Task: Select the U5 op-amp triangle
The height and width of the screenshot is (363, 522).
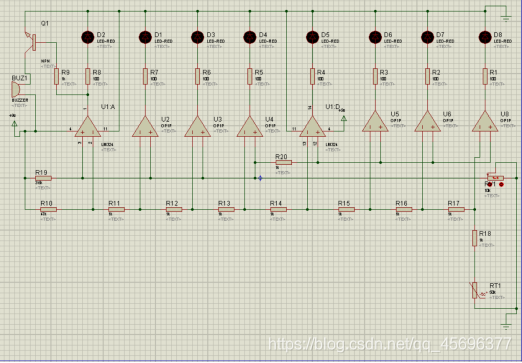Action: coord(375,122)
